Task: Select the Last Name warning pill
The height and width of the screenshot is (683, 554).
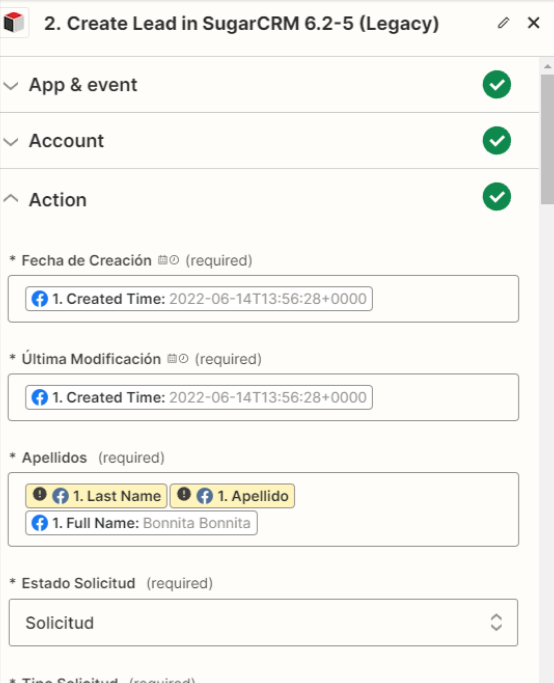Action: (x=96, y=496)
